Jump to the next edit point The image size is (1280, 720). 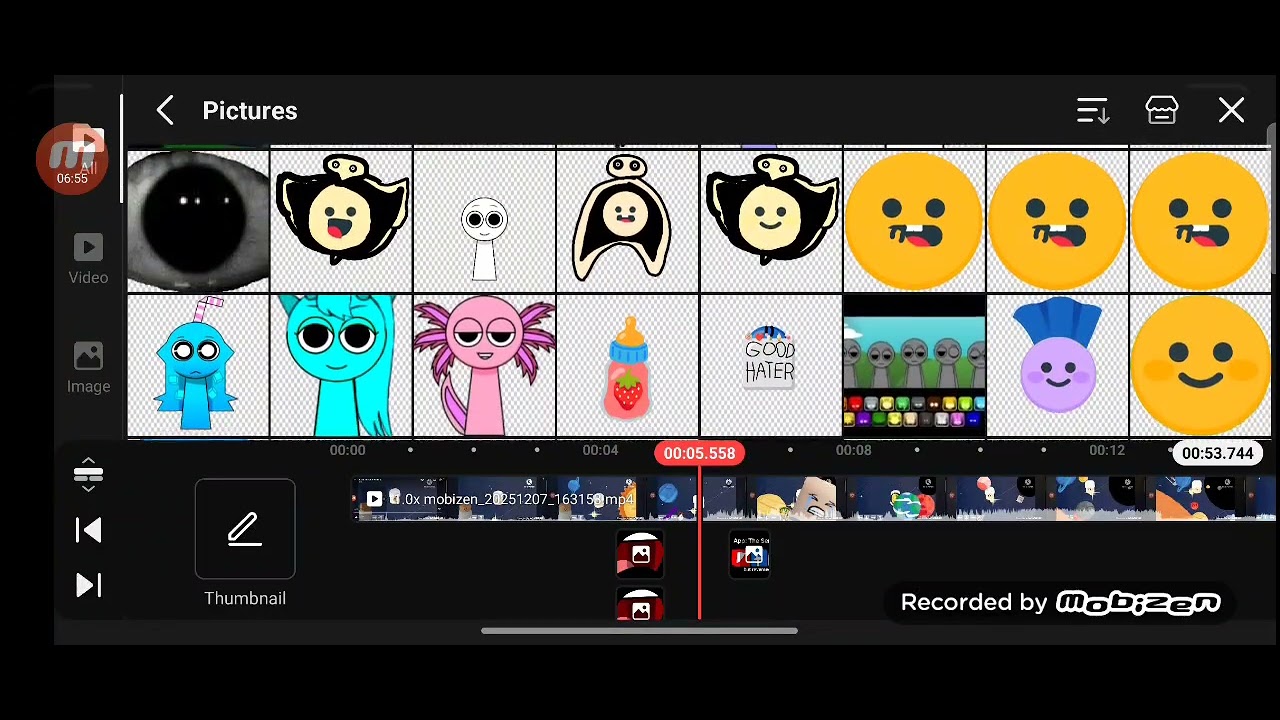click(88, 585)
